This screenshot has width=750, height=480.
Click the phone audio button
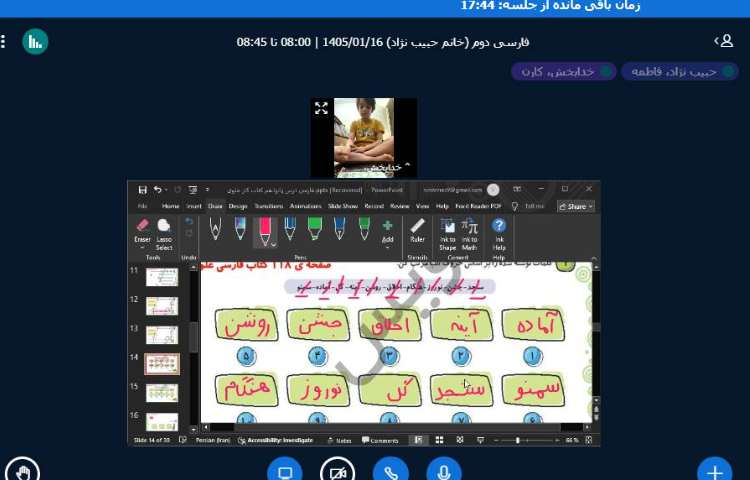(x=391, y=472)
